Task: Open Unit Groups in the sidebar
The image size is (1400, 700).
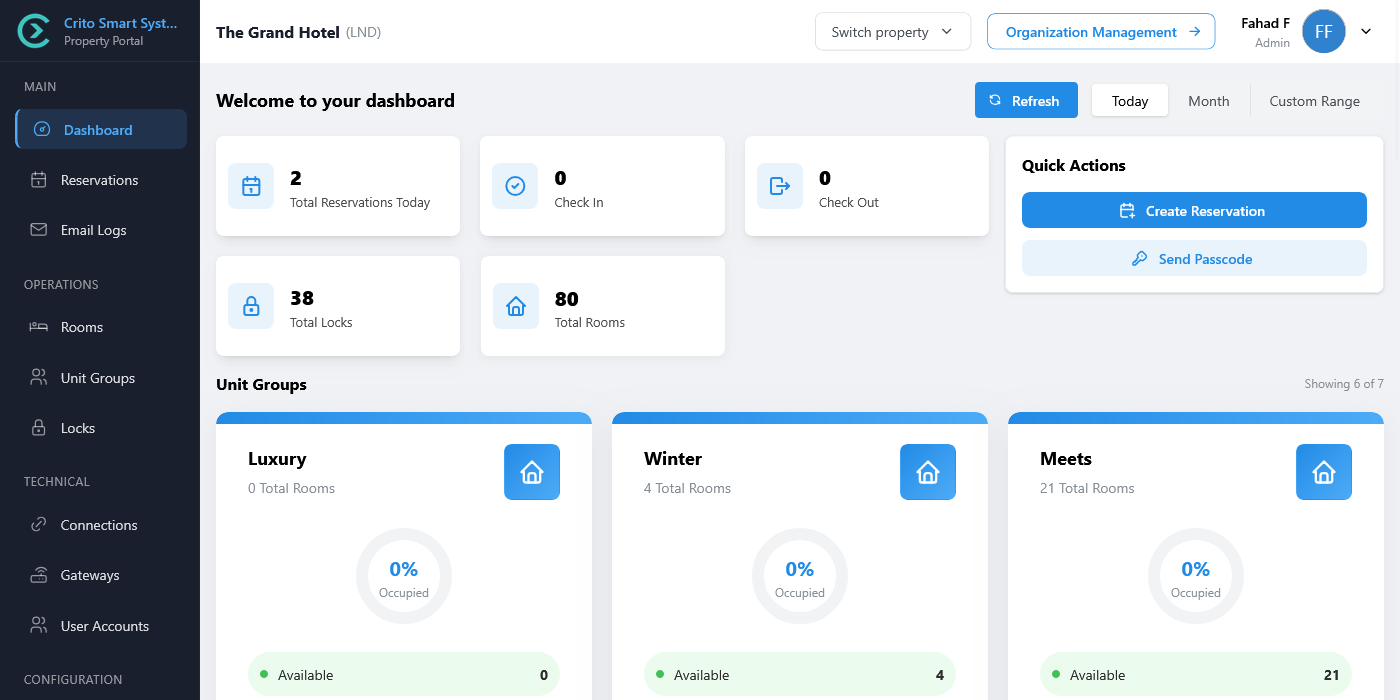Action: click(101, 378)
